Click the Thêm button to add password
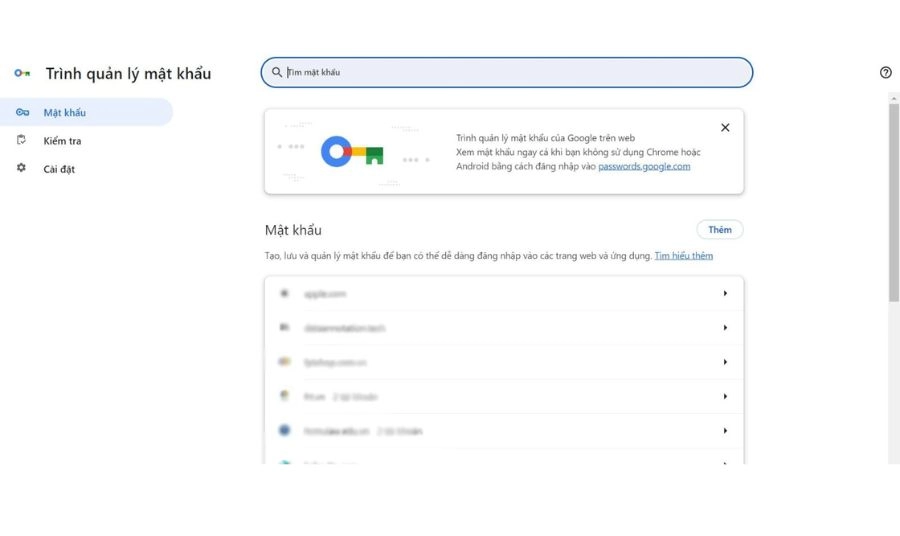900x536 pixels. [x=720, y=230]
